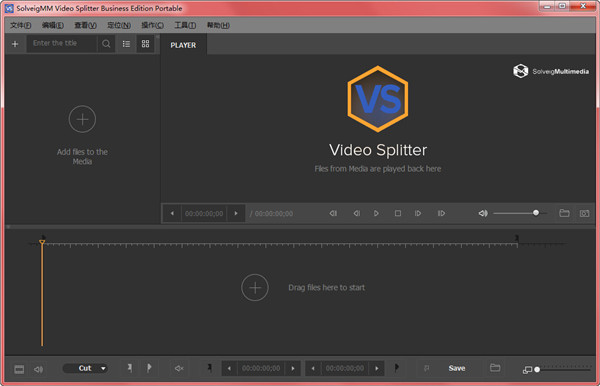The width and height of the screenshot is (600, 386).
Task: Open the 查看(V) menu
Action: [85, 25]
